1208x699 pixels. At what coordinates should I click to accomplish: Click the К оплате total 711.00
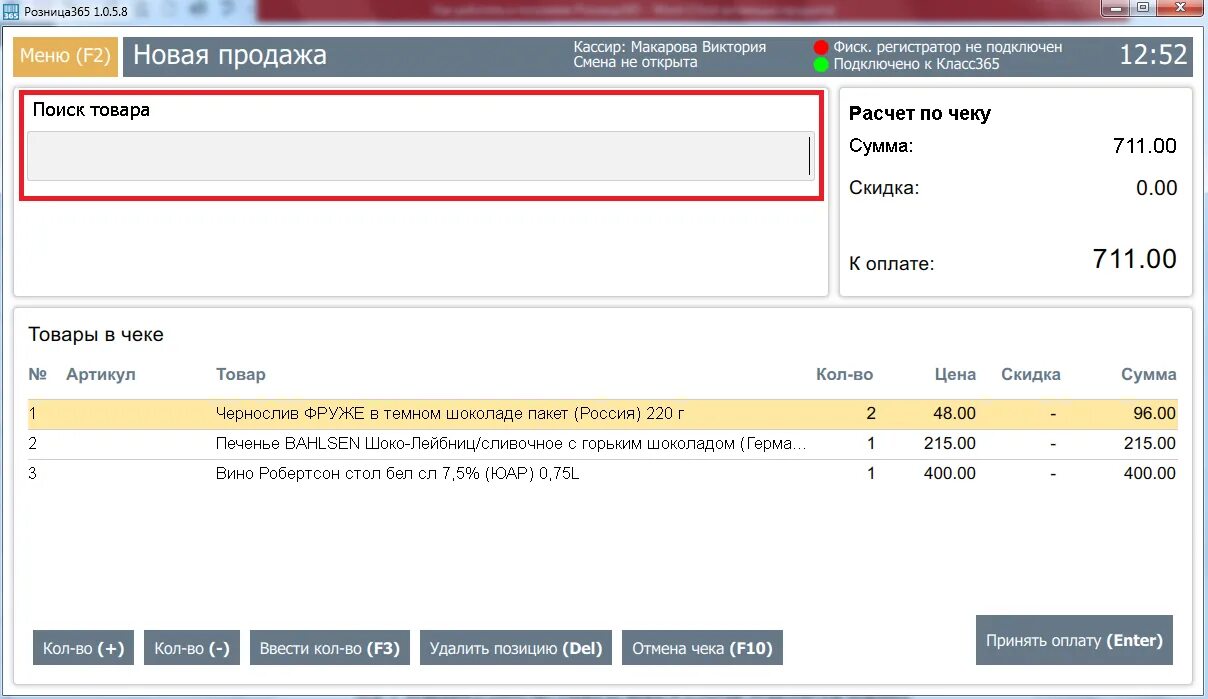coord(1135,259)
